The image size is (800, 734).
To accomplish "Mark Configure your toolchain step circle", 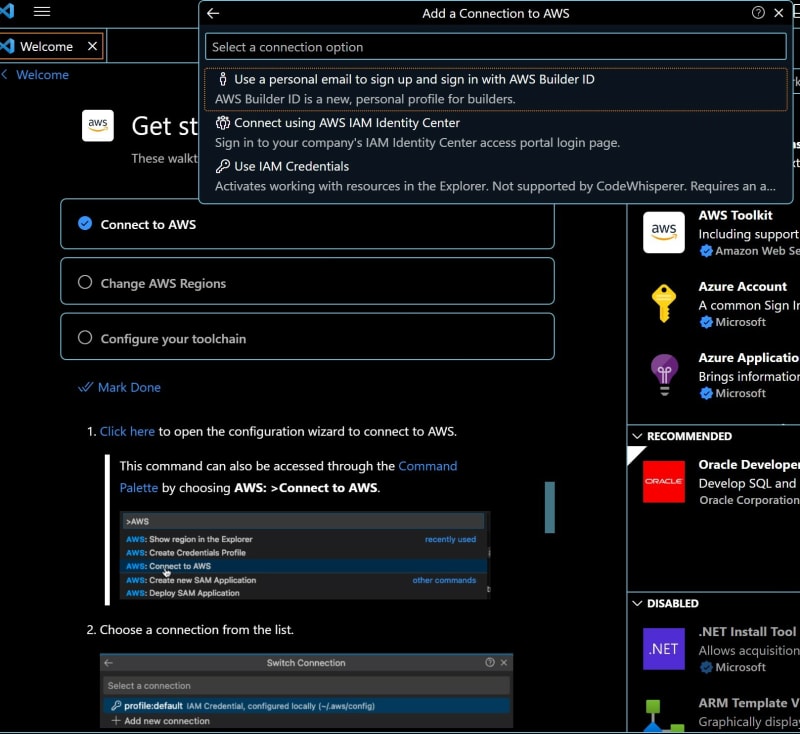I will (x=85, y=338).
